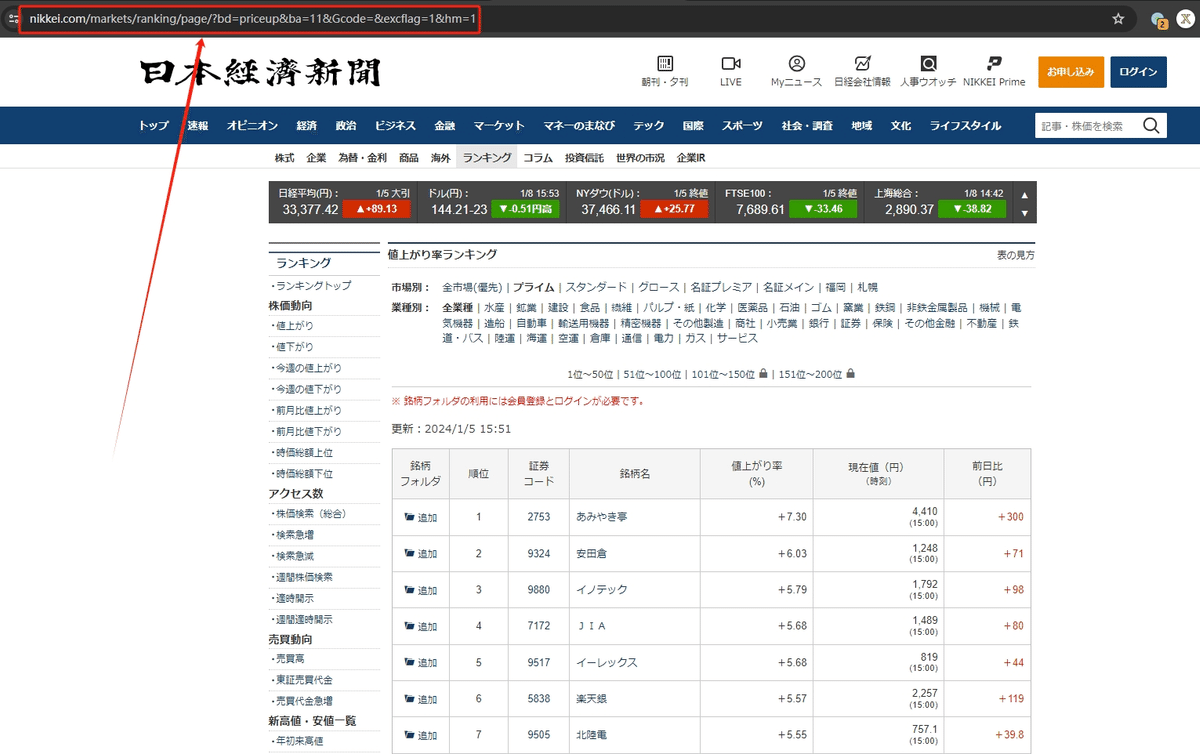
Task: Open 楽天銀 stock name link
Action: [x=593, y=699]
